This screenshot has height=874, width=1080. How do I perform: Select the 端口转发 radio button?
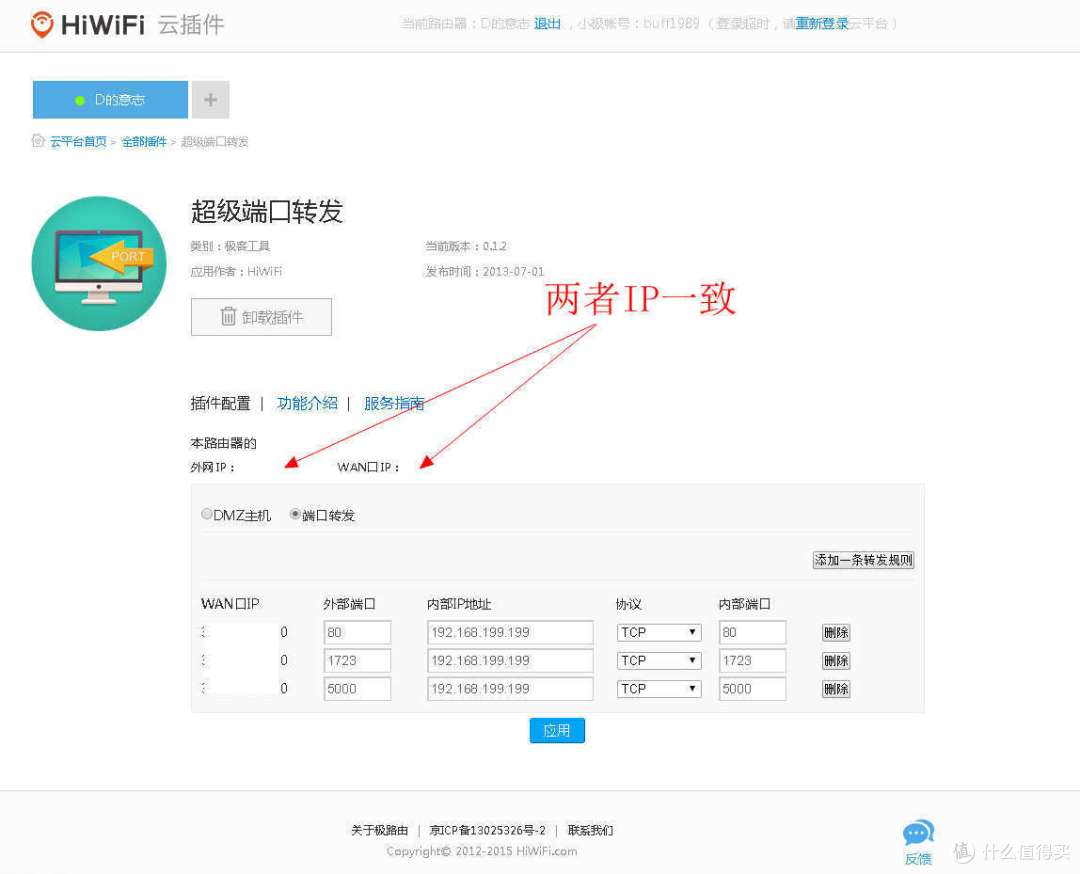coord(295,514)
